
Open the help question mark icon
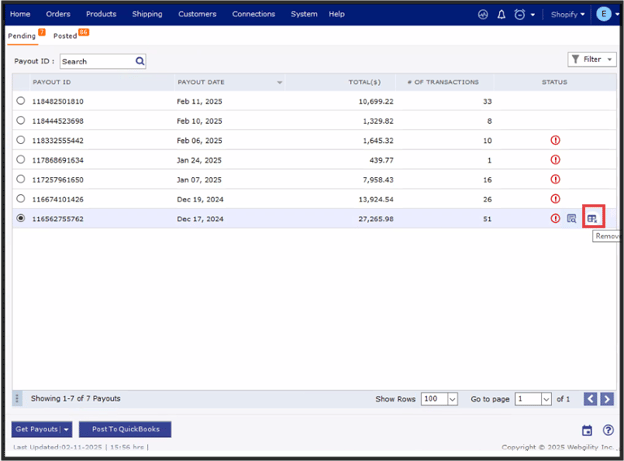coord(608,430)
